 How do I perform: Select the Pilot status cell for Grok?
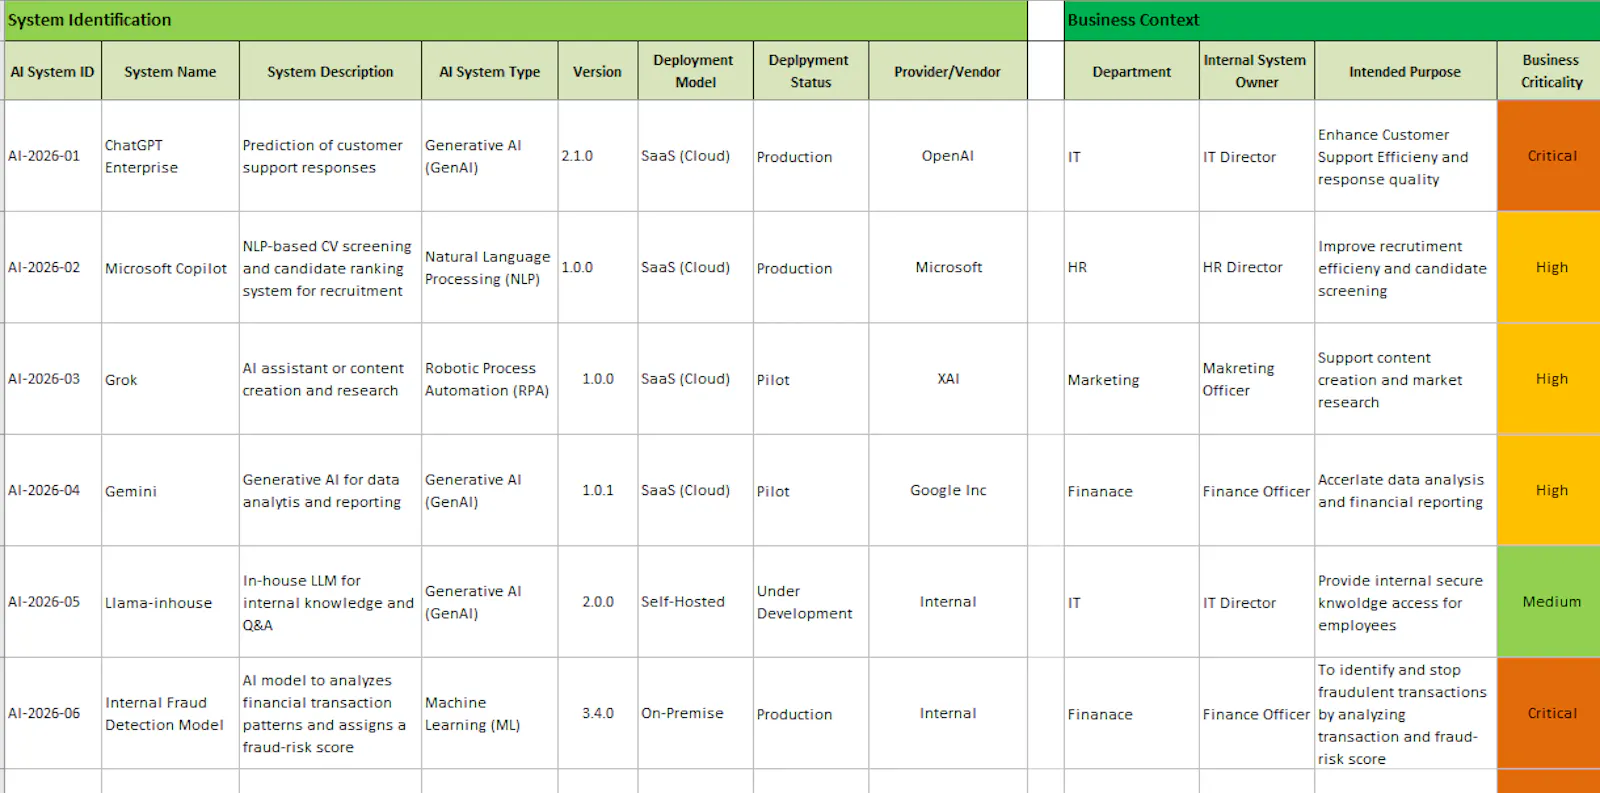click(811, 379)
